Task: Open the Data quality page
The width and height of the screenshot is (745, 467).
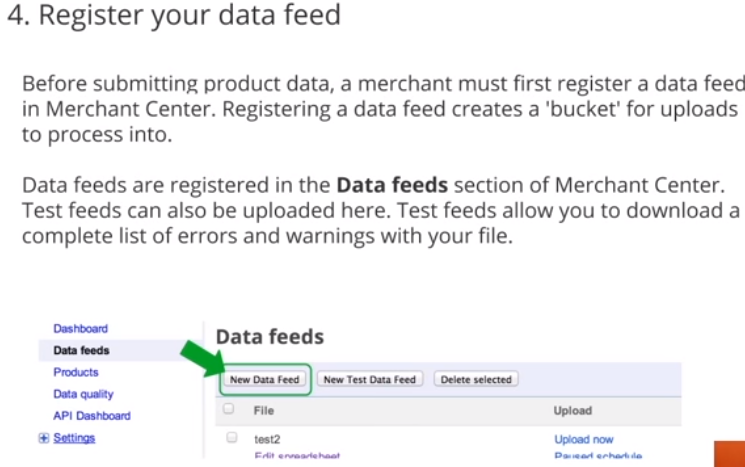Action: tap(83, 394)
